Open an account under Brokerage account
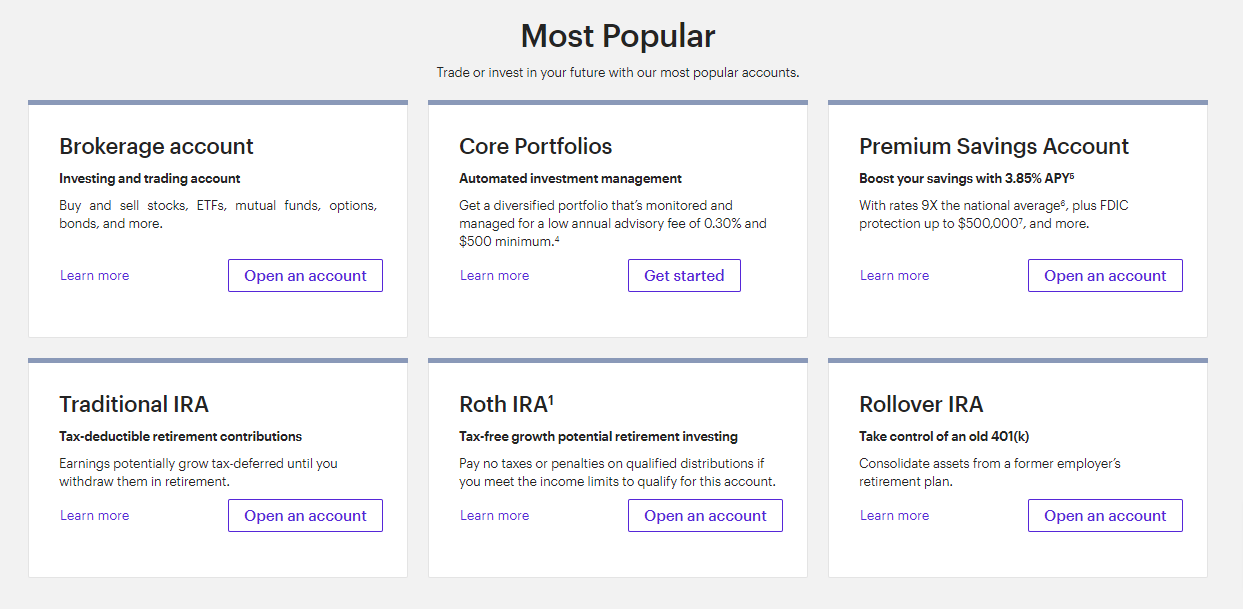This screenshot has width=1243, height=609. click(305, 276)
